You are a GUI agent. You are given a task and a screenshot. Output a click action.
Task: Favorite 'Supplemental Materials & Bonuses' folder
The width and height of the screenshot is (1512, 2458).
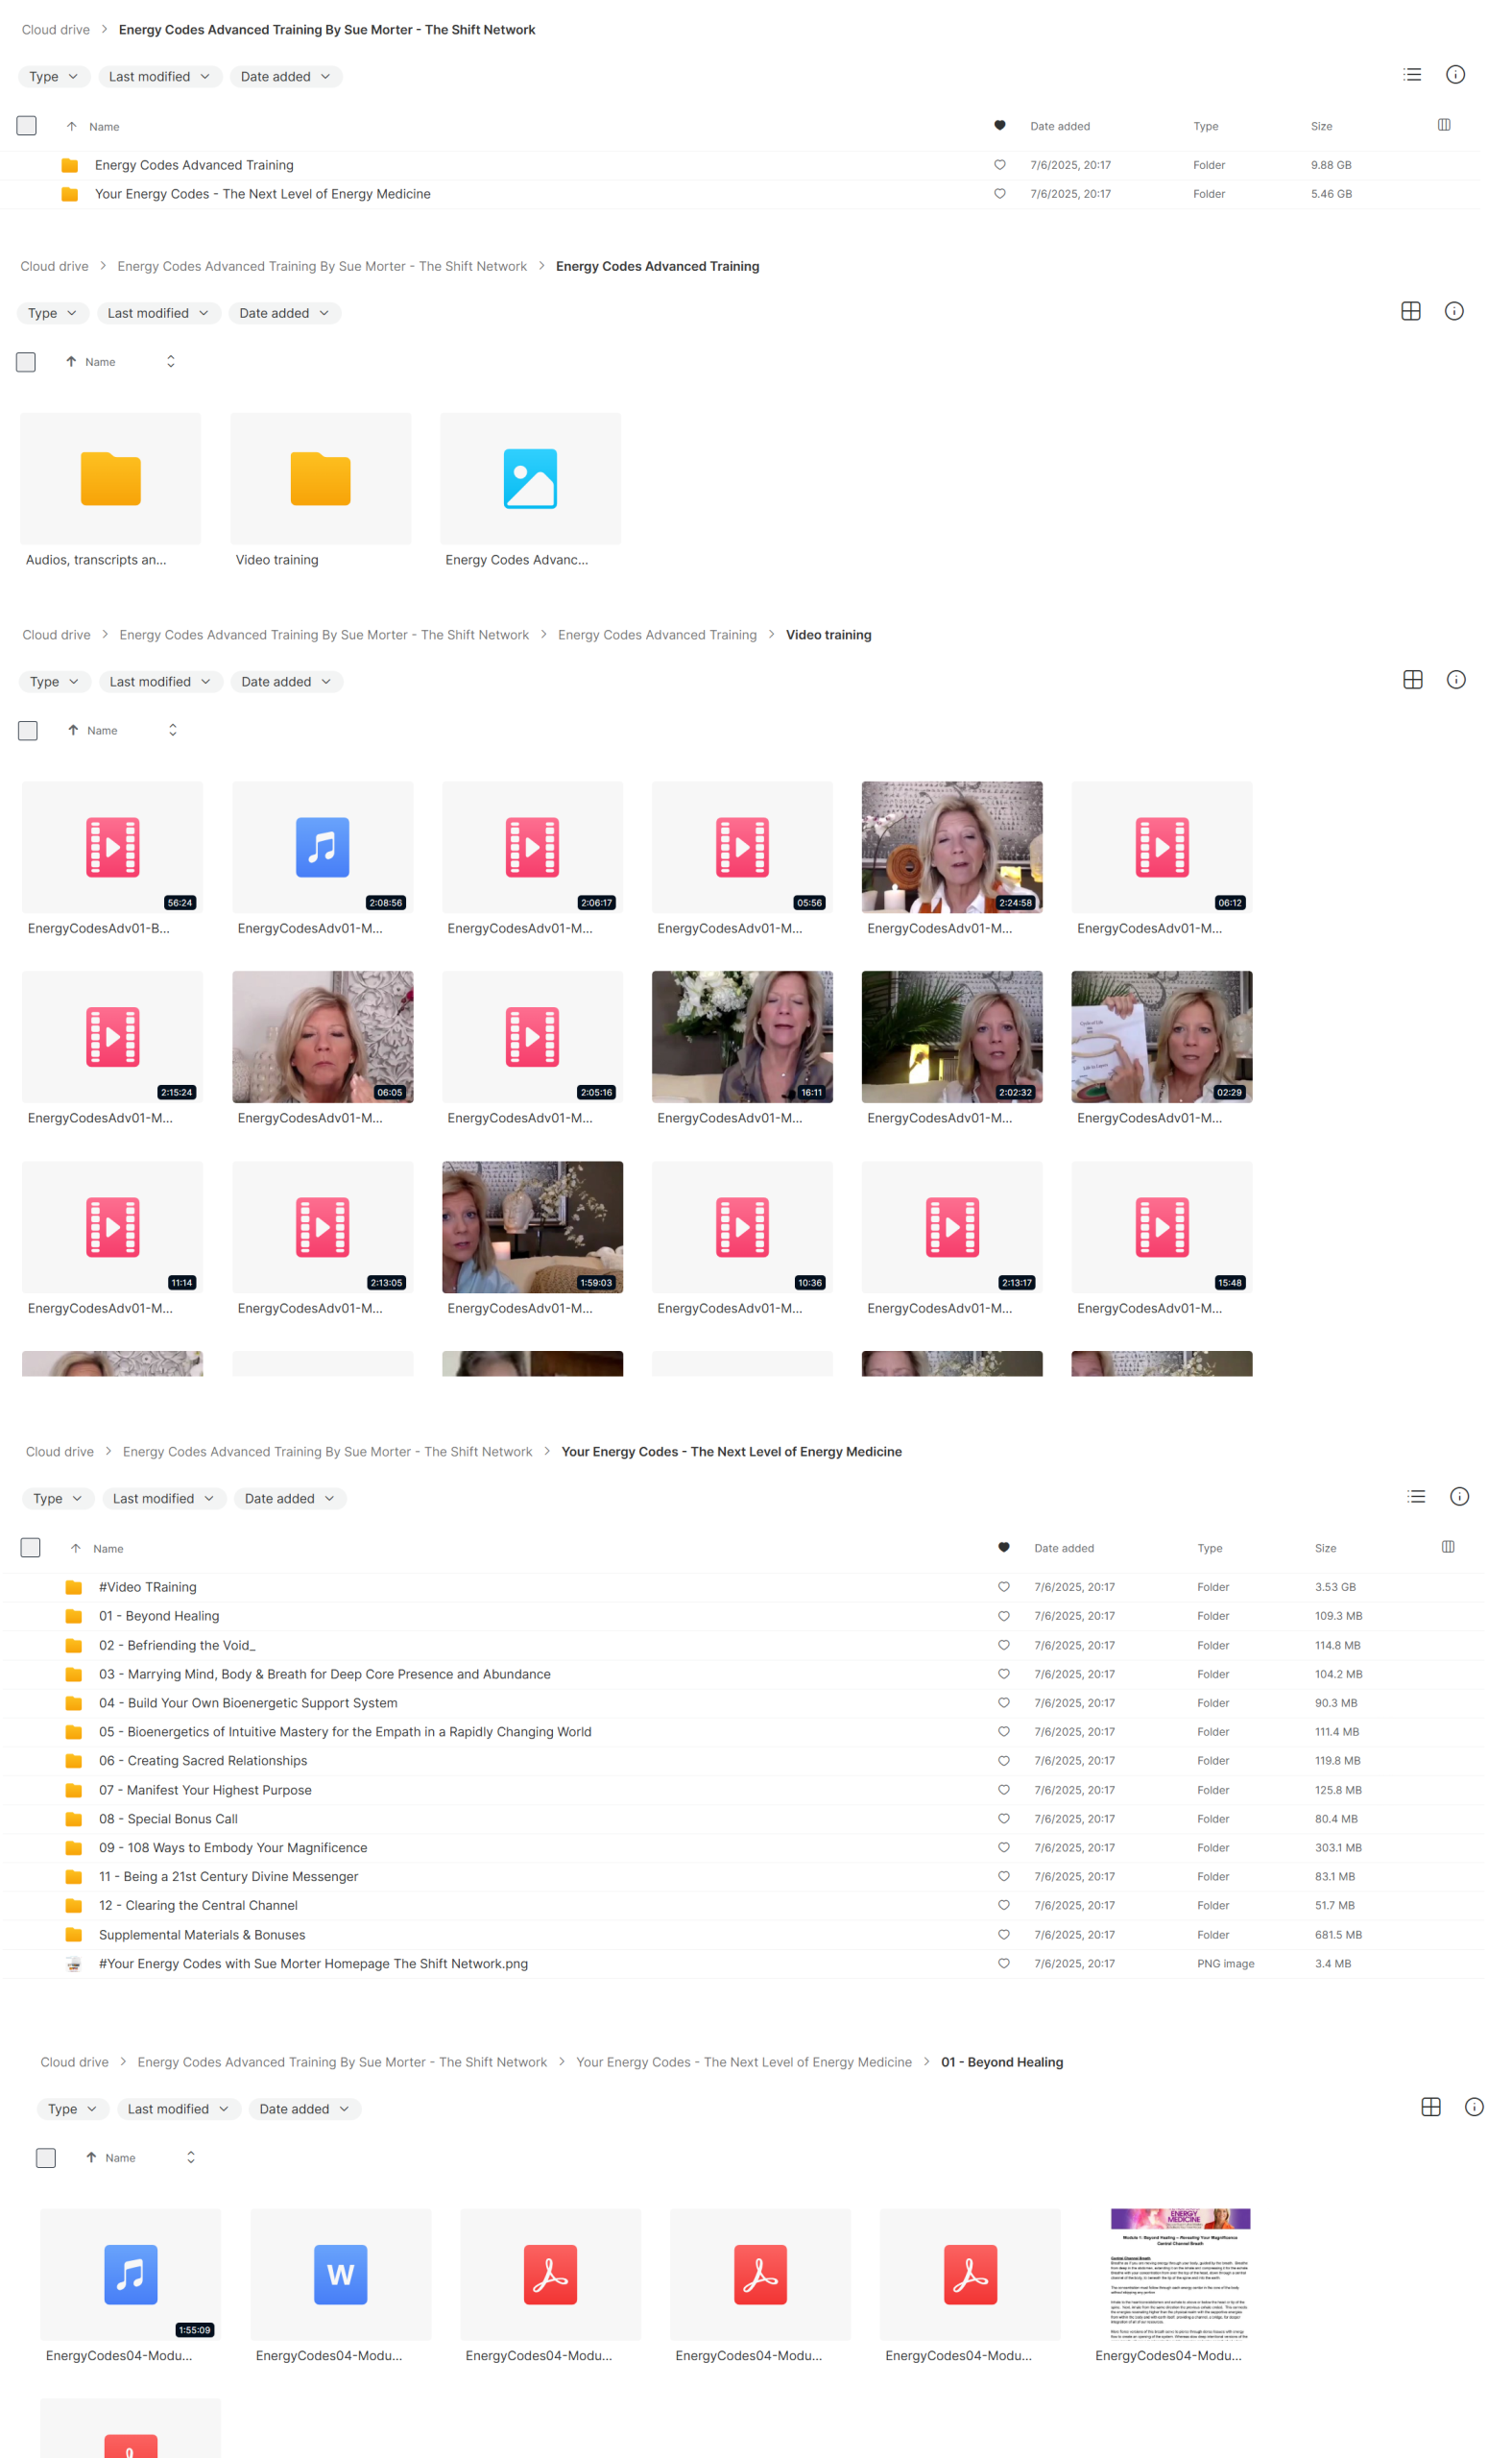pos(1003,1935)
